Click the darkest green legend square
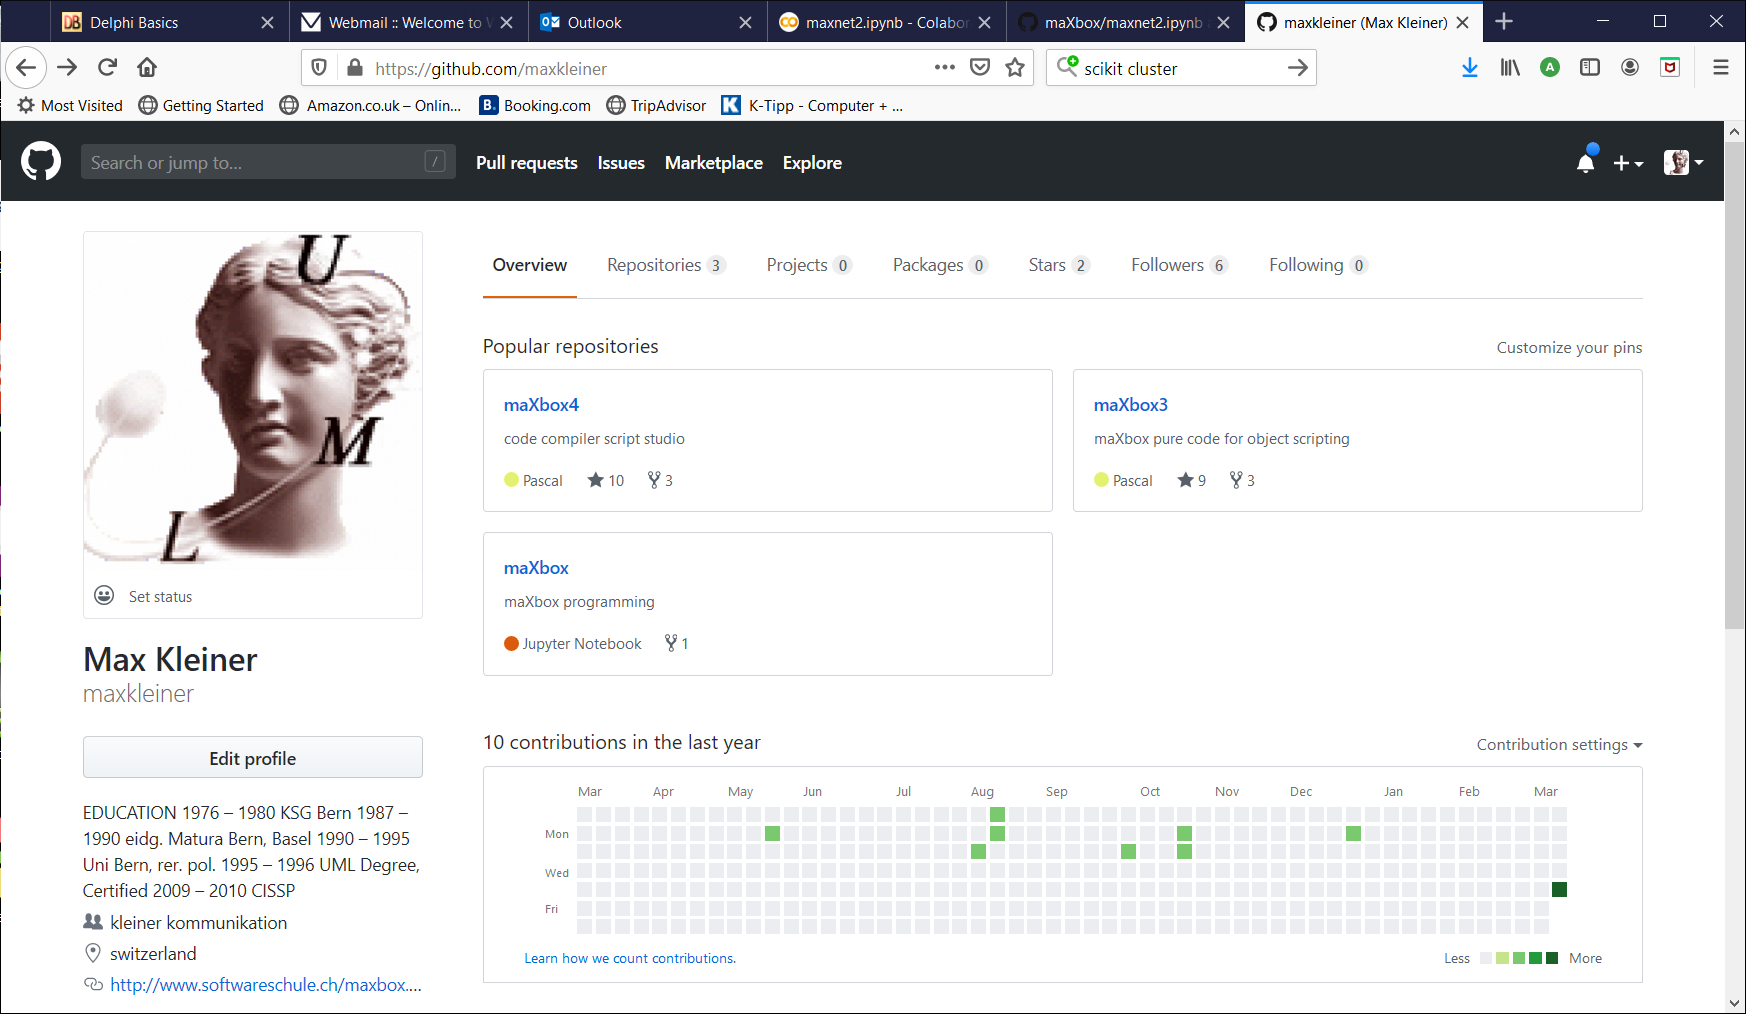The height and width of the screenshot is (1014, 1746). pyautogui.click(x=1553, y=957)
